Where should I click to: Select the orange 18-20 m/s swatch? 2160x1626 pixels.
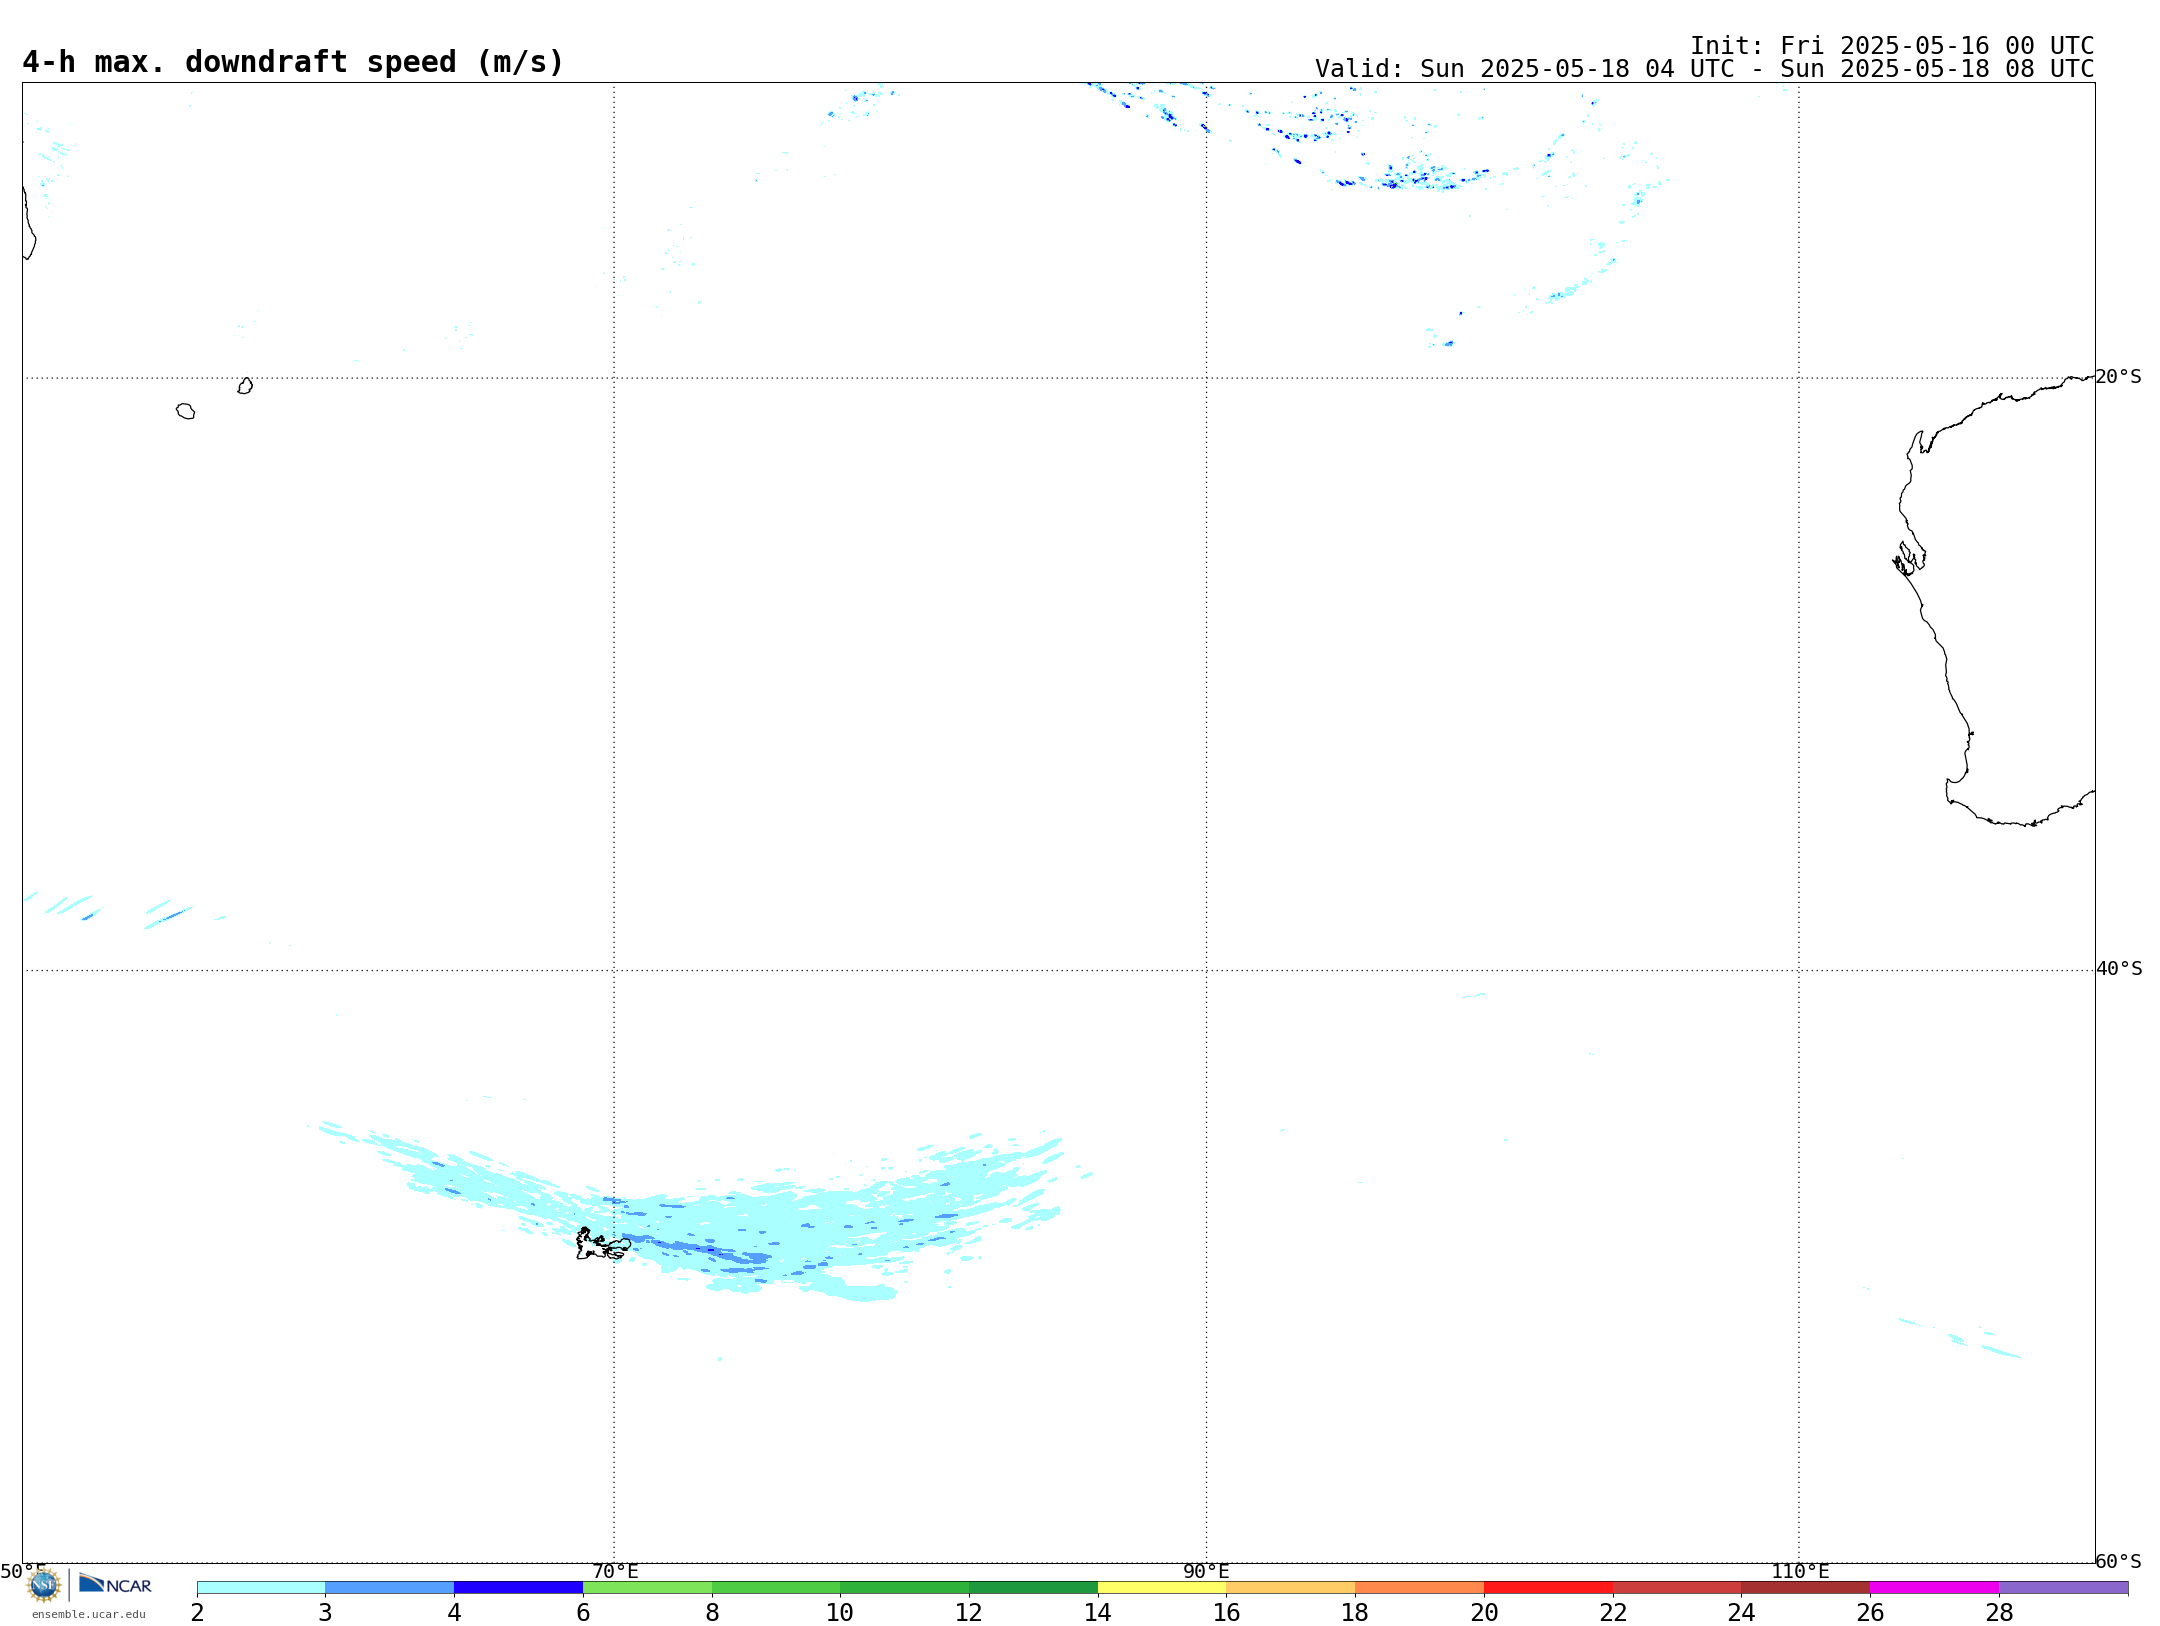pos(1420,1588)
